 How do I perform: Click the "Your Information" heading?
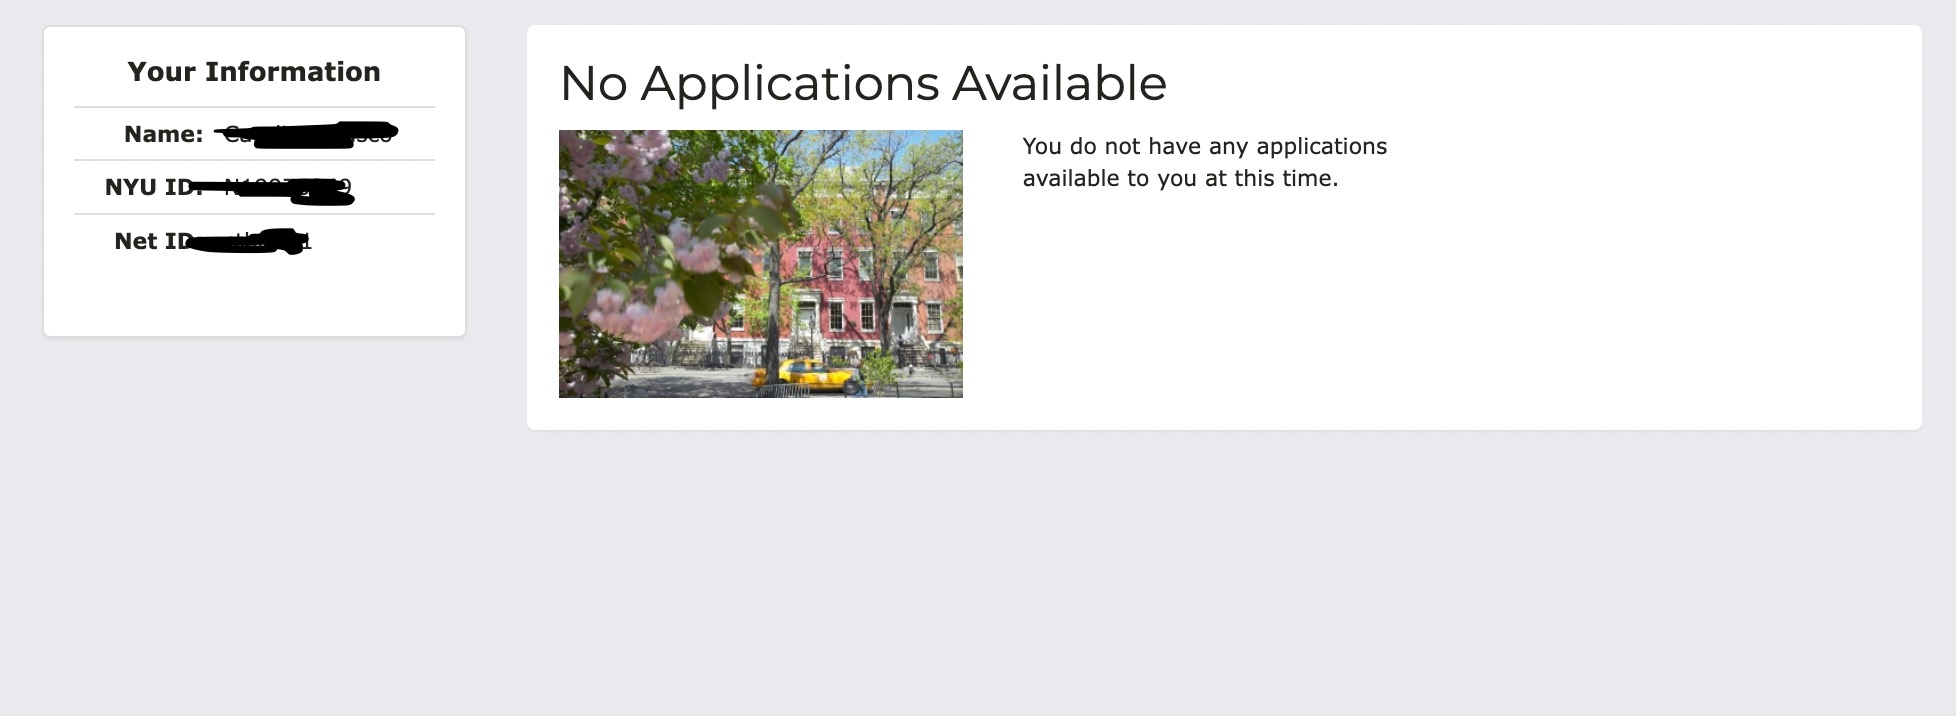click(x=254, y=72)
